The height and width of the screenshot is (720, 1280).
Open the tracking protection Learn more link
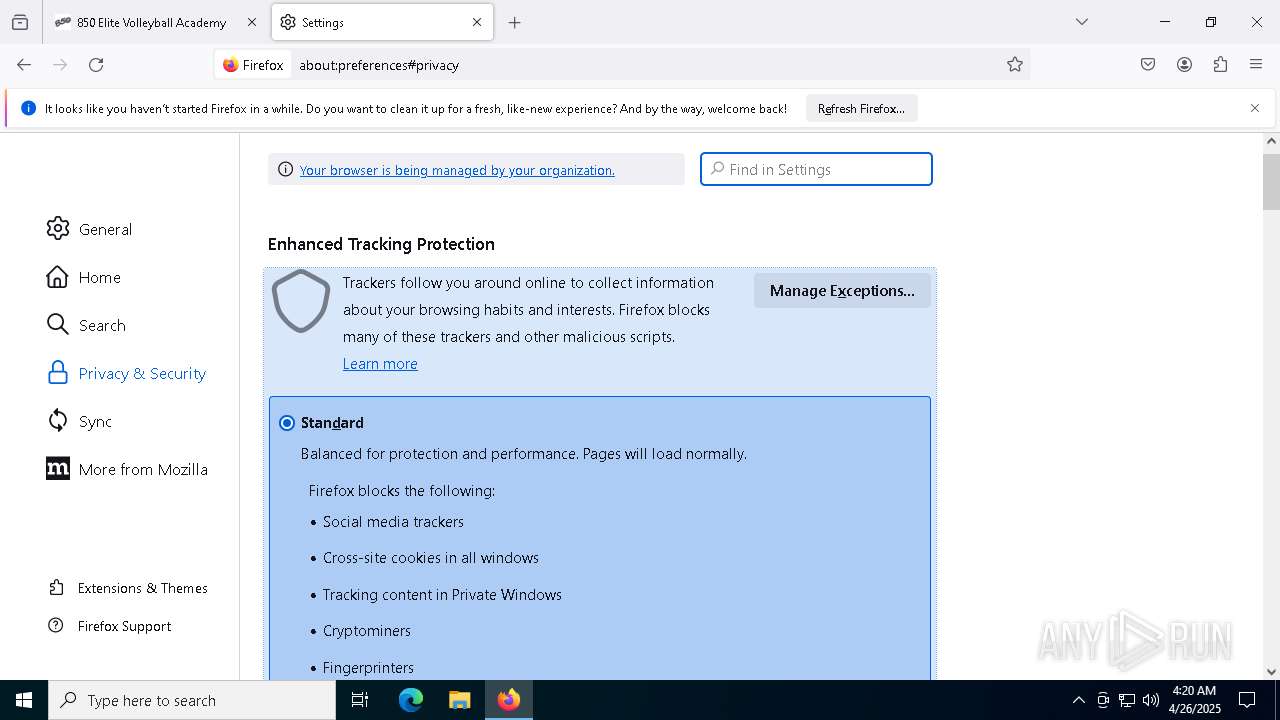click(380, 364)
